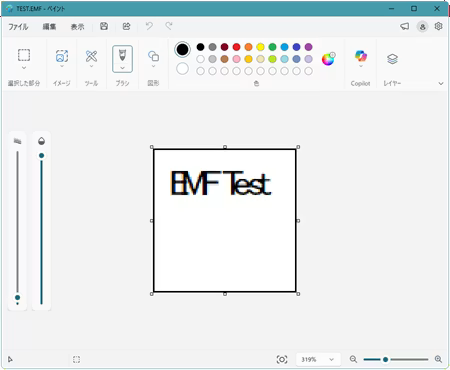Viewport: 450px width, 370px height.
Task: Click the Undo arrow
Action: (149, 26)
